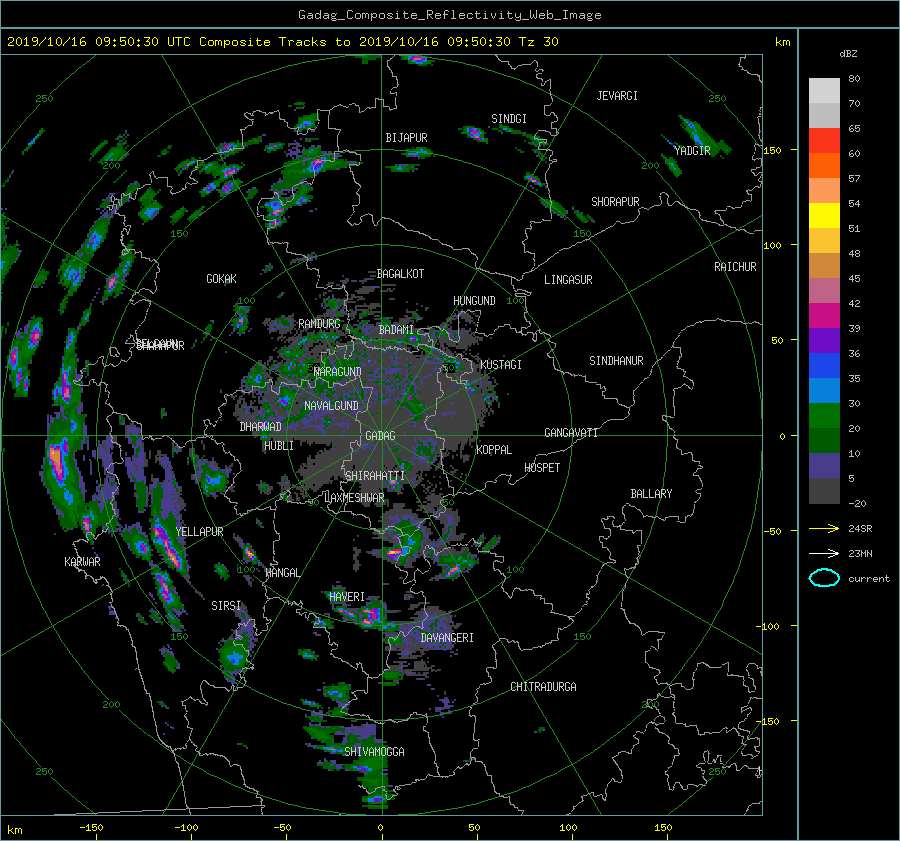Click the KUSTAGI city label
Screen dimensions: 900x841
point(501,365)
